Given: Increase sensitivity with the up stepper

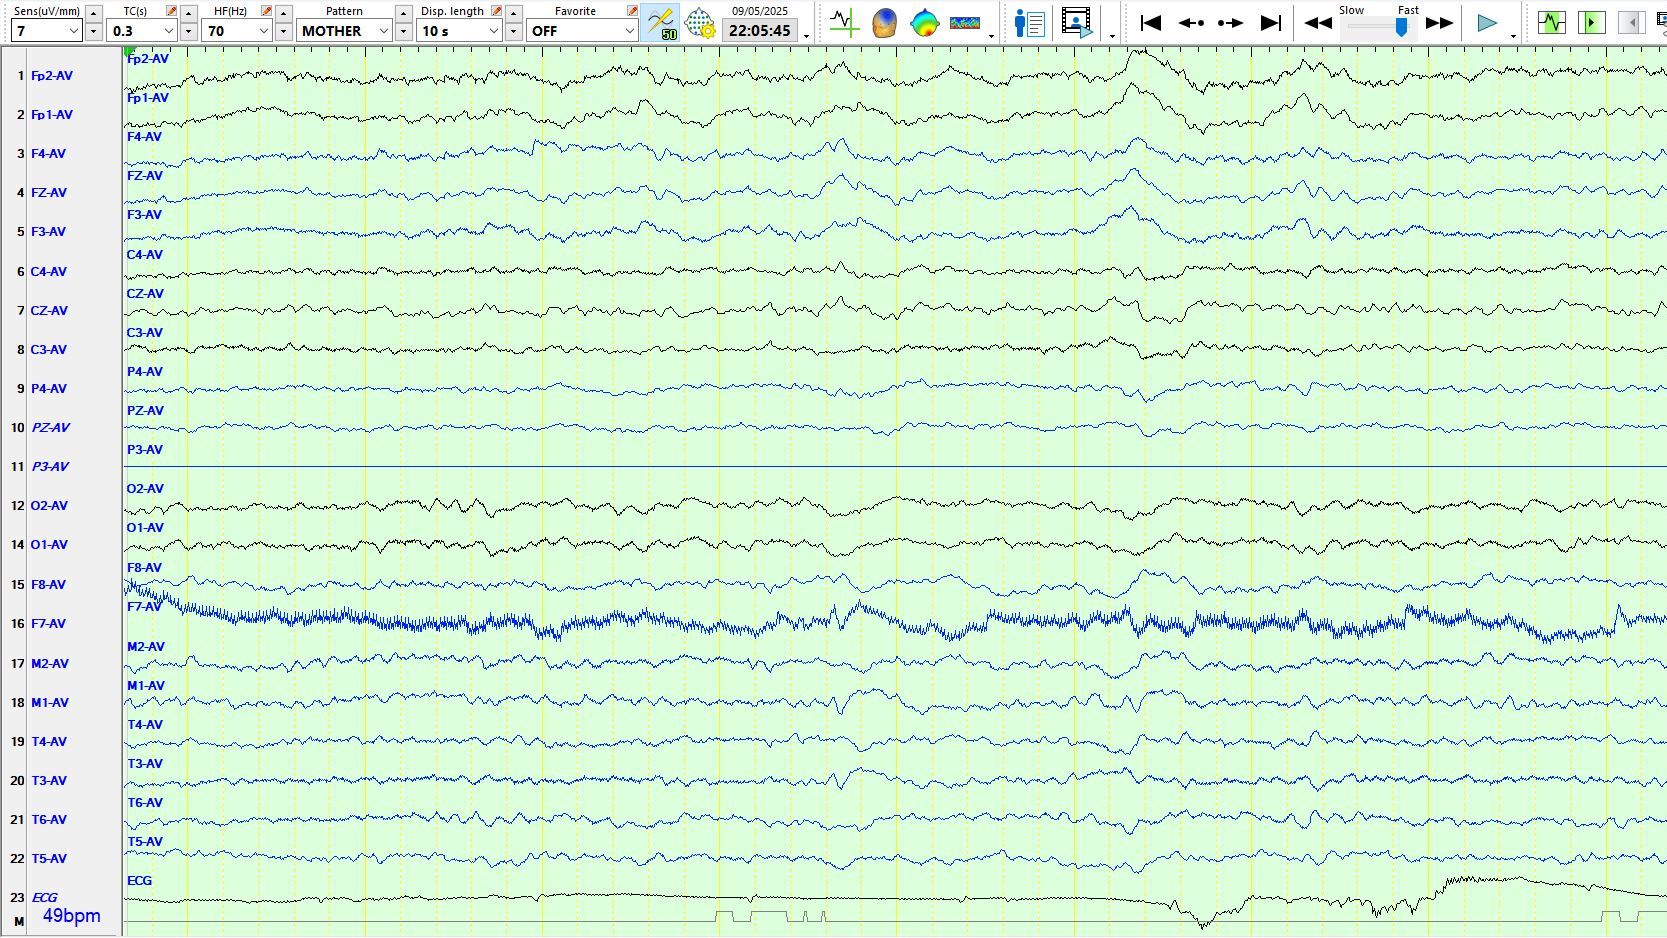Looking at the screenshot, I should coord(93,13).
